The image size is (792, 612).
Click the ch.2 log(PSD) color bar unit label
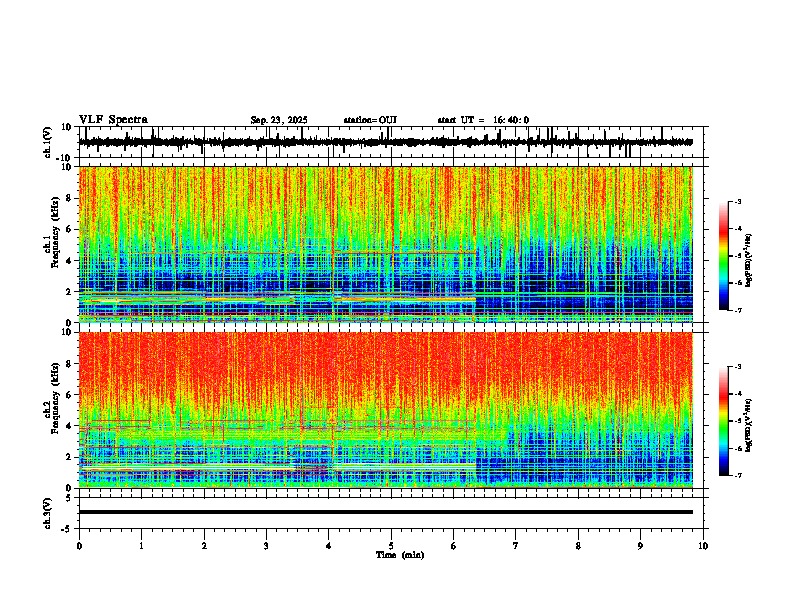tap(749, 426)
